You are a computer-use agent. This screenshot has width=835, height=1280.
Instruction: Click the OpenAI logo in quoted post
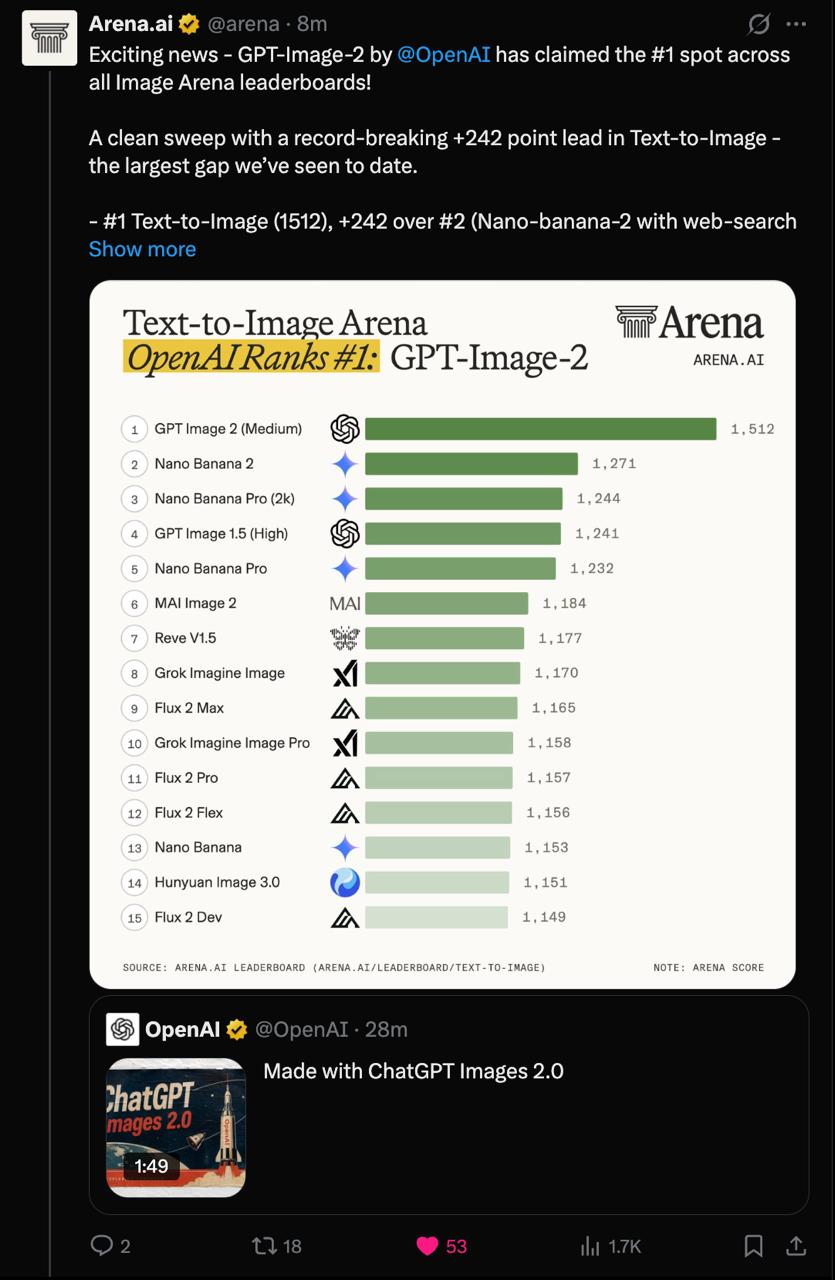(x=123, y=1029)
